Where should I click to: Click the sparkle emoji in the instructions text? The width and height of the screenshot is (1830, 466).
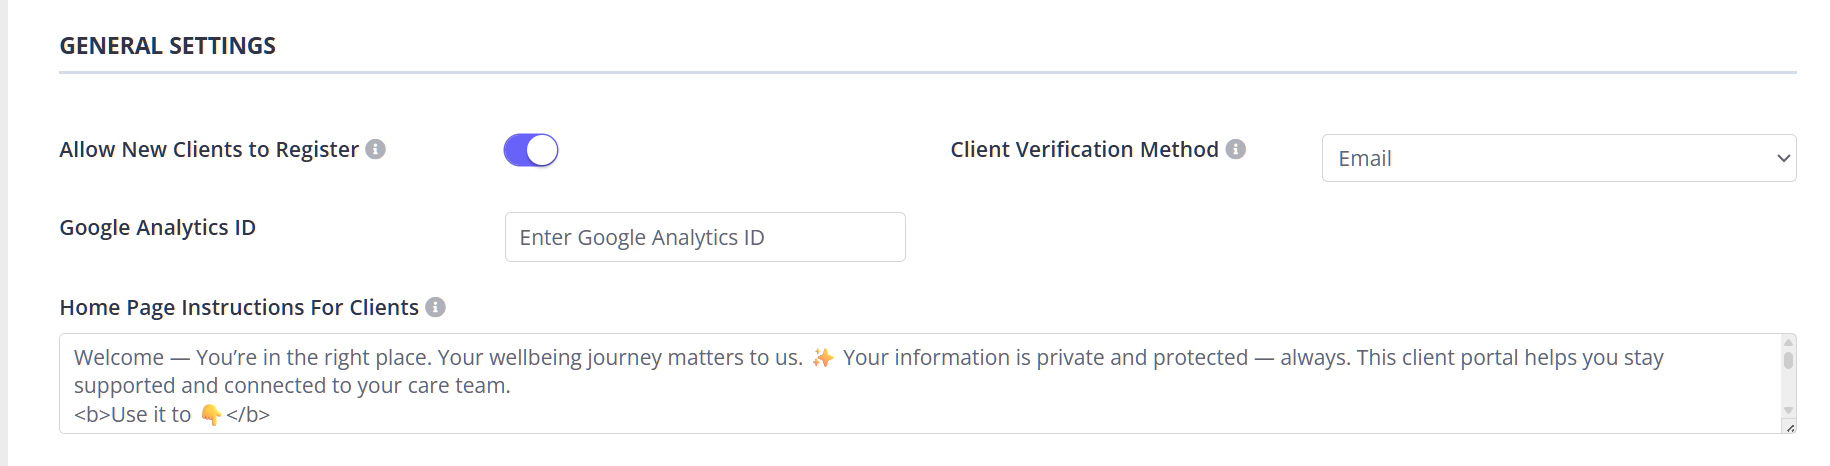[x=822, y=358]
